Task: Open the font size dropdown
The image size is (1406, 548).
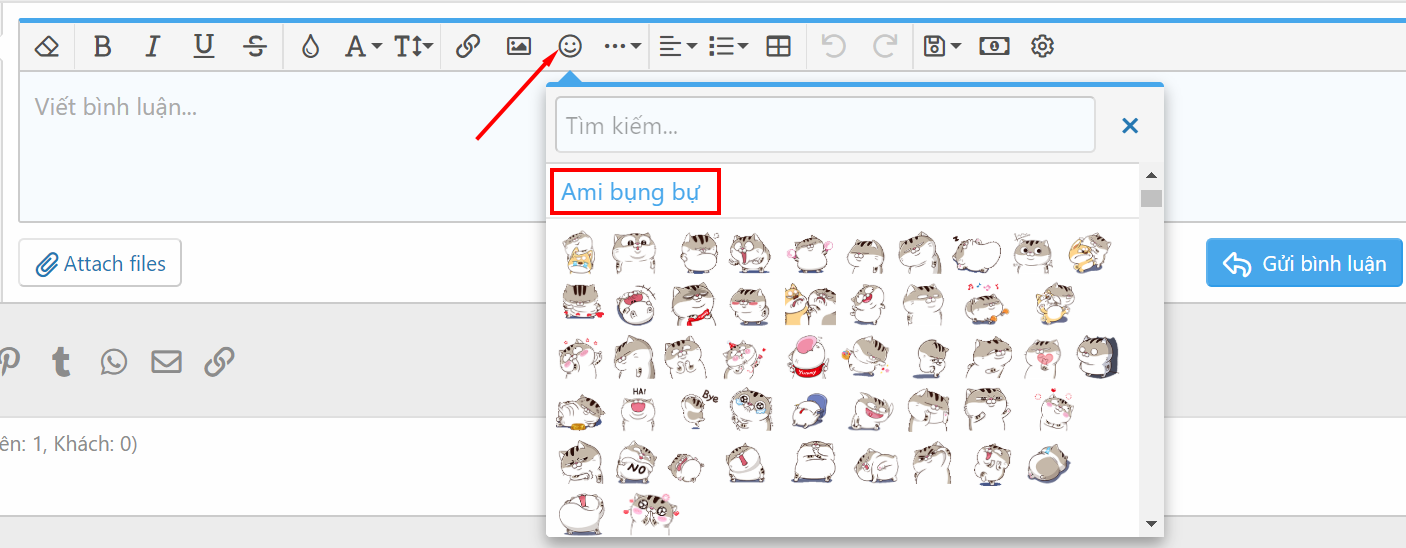Action: point(413,46)
